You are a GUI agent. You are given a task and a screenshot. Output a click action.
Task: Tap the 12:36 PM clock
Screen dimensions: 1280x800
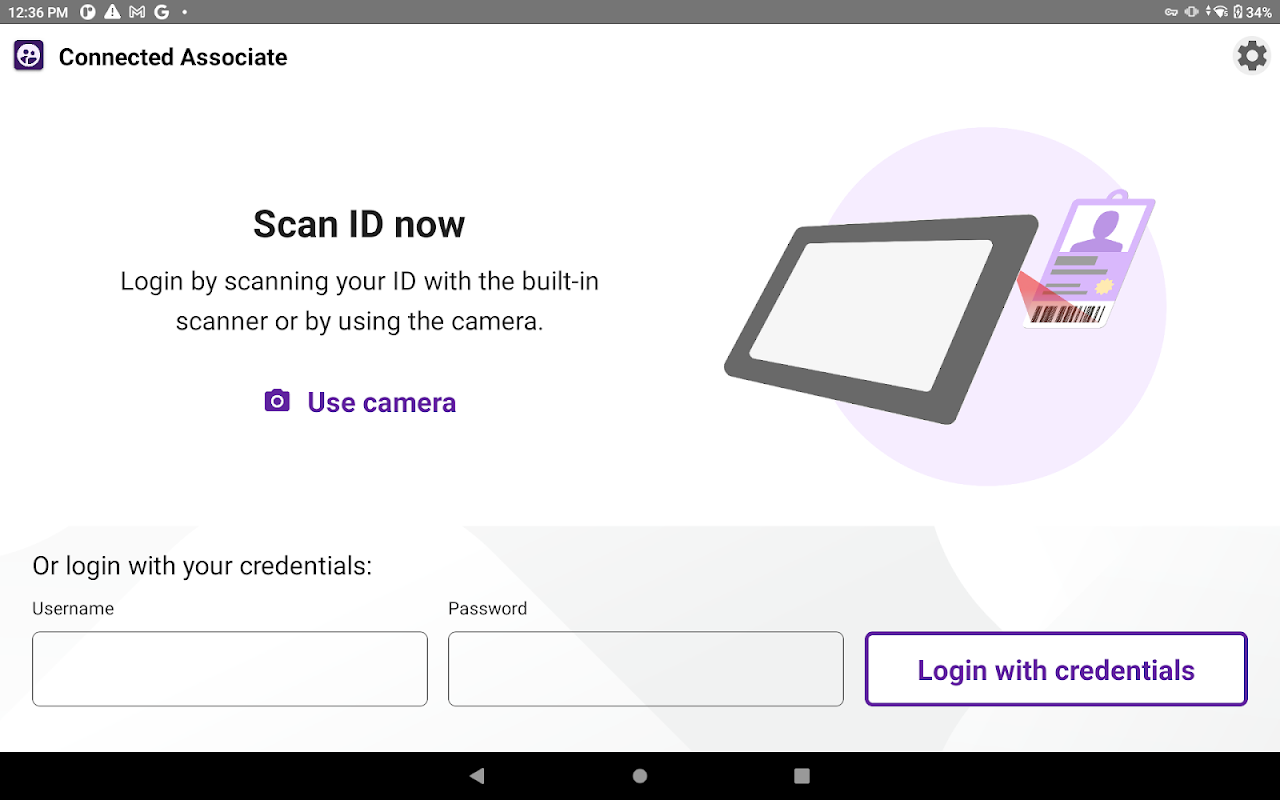[38, 12]
